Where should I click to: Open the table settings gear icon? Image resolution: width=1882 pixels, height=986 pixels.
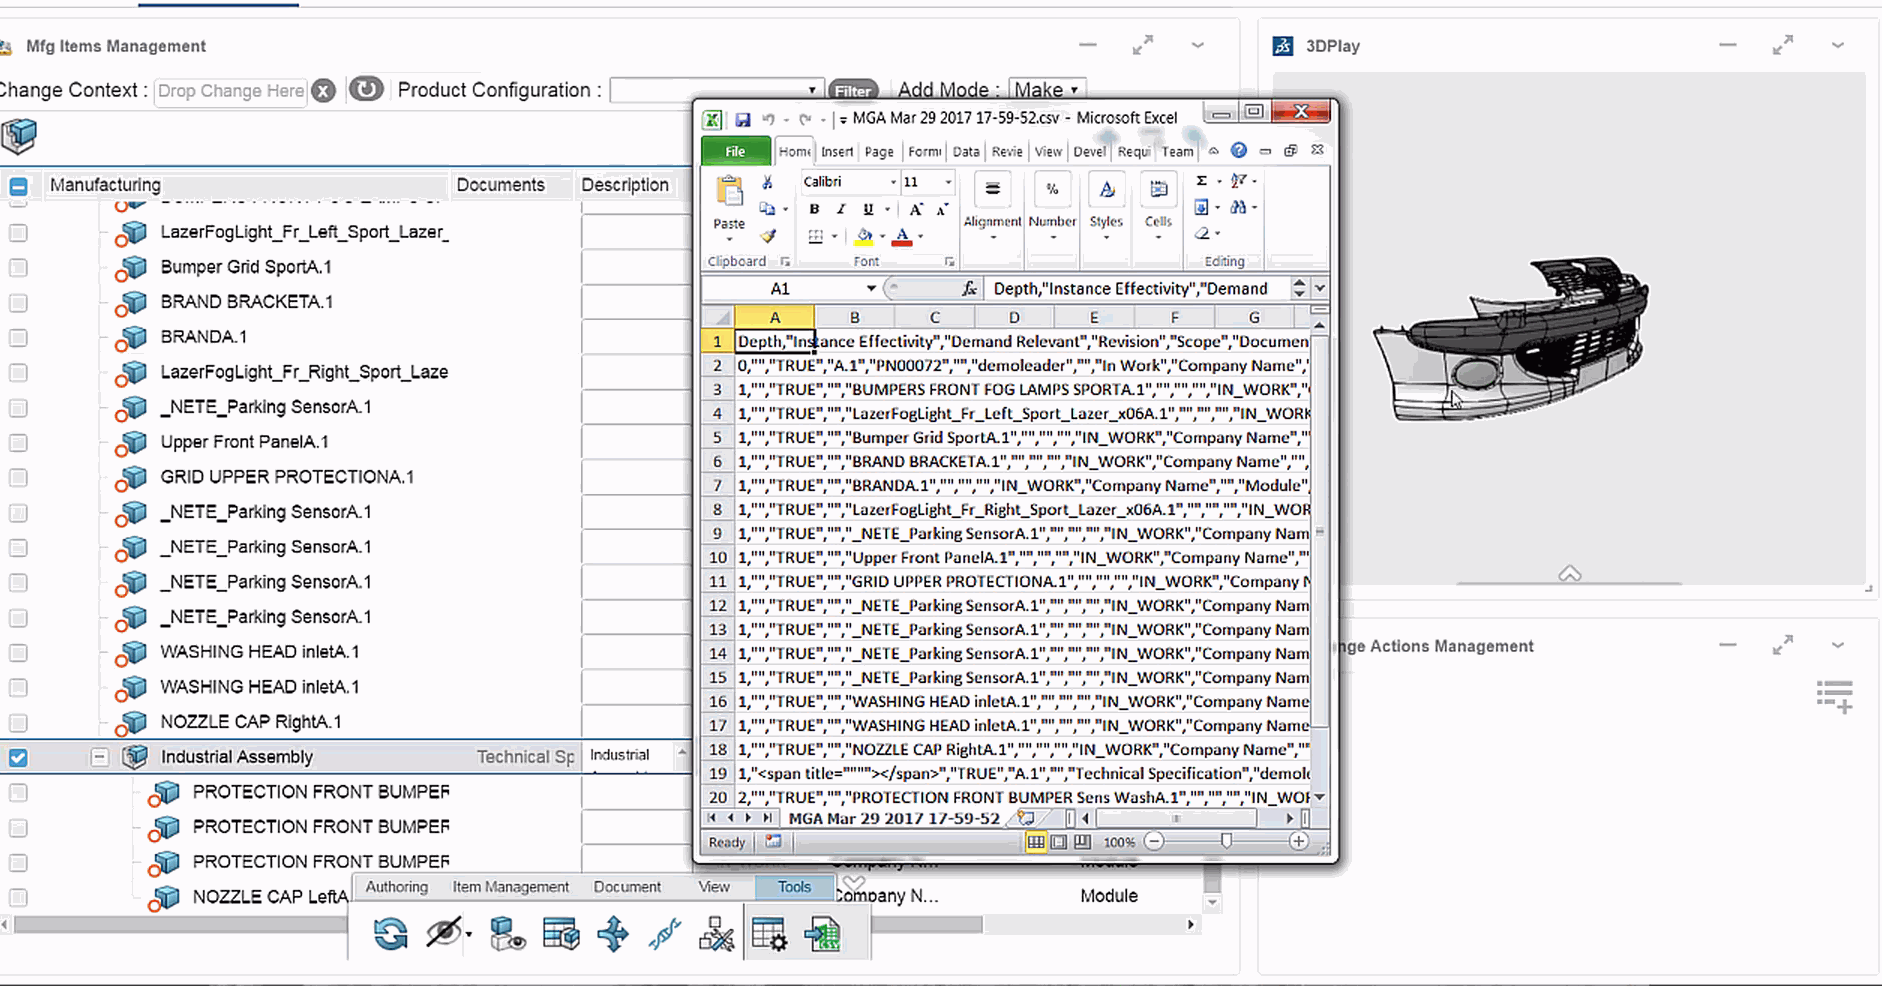tap(768, 934)
